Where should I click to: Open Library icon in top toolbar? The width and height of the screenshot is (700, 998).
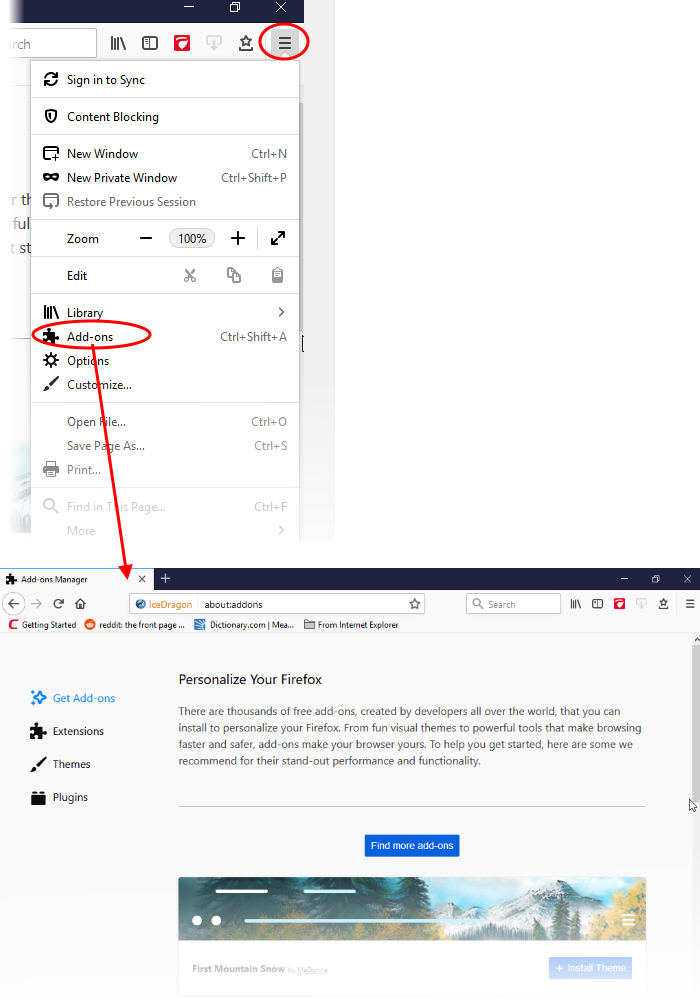[x=118, y=43]
